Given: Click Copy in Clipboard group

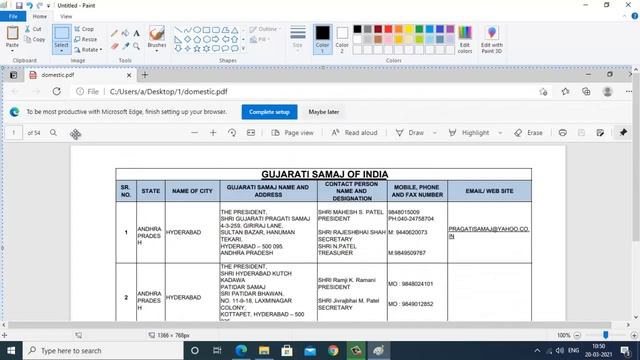Looking at the screenshot, I should (x=34, y=40).
